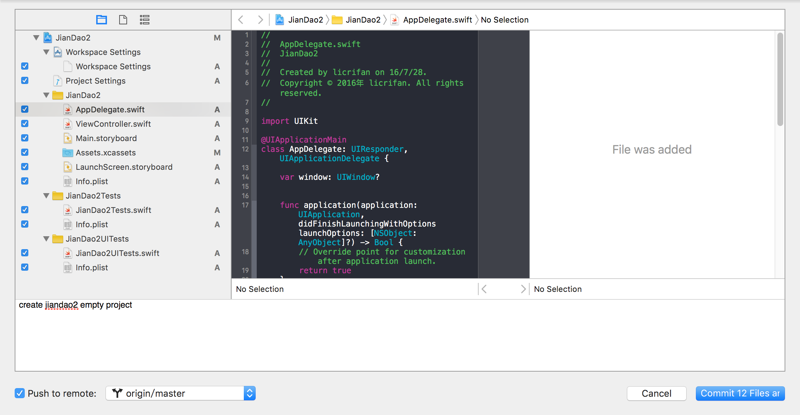Go forward using the jump bar's right arrow
The height and width of the screenshot is (415, 800).
point(260,20)
